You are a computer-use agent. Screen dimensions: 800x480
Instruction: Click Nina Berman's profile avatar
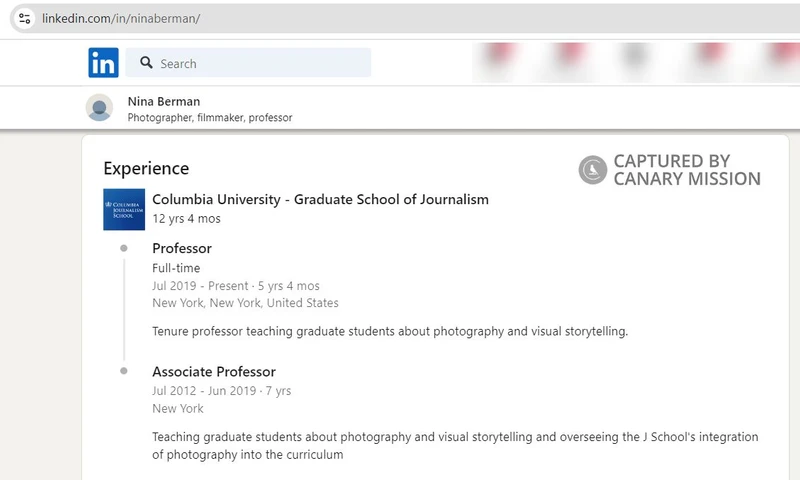point(99,108)
